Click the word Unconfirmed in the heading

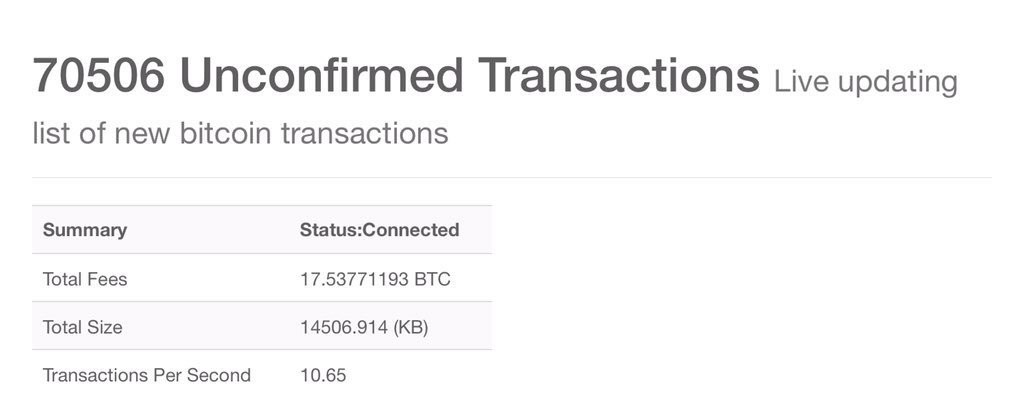pos(320,76)
